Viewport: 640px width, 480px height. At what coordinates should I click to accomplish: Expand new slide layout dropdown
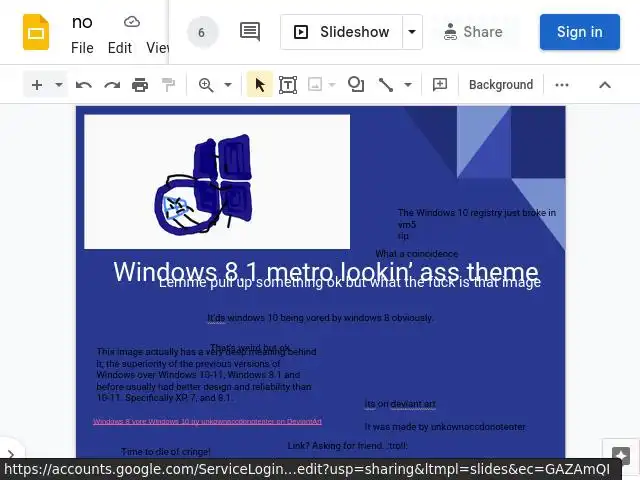(59, 85)
